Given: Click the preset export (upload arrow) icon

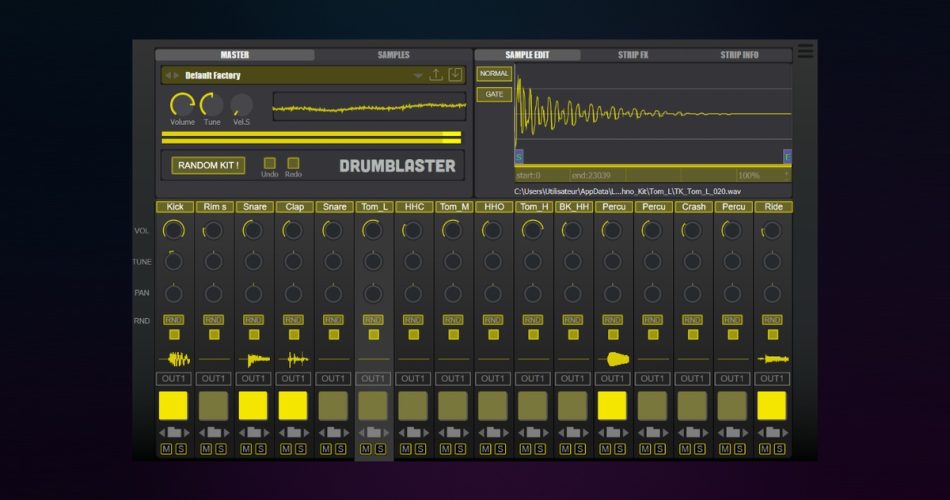Looking at the screenshot, I should pos(436,75).
